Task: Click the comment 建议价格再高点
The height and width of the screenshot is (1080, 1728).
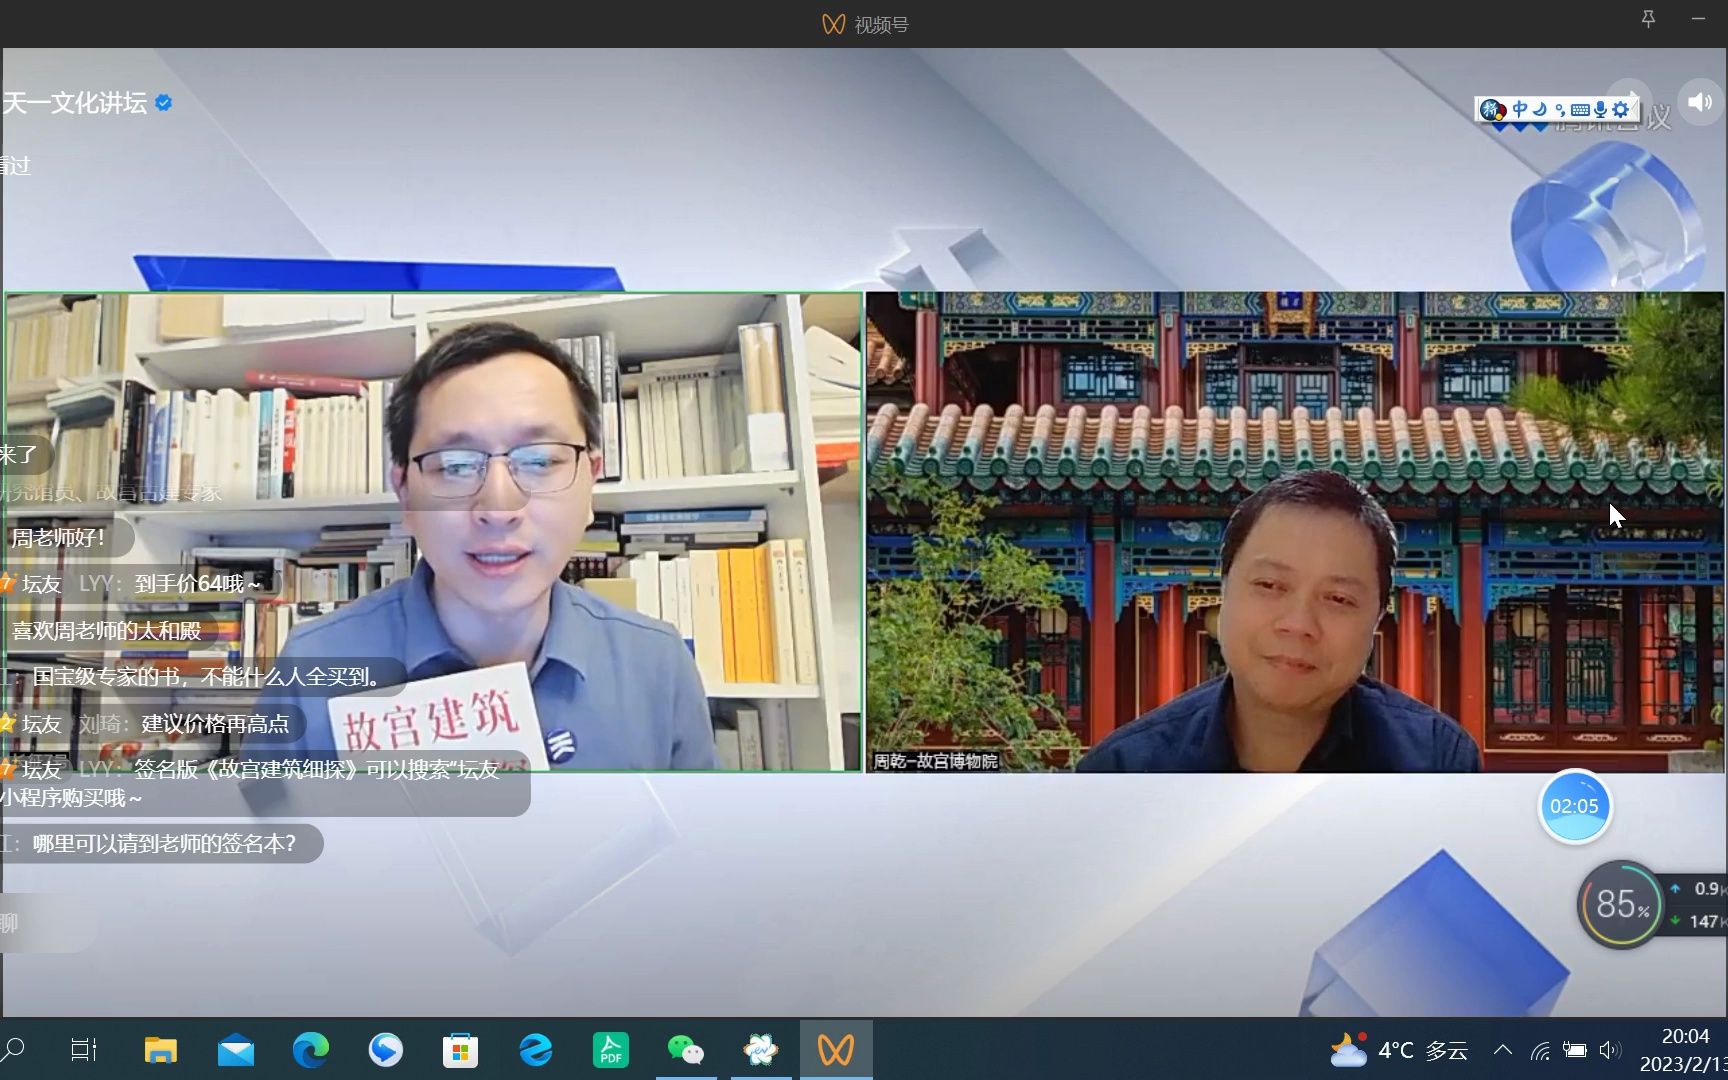Action: [x=215, y=724]
